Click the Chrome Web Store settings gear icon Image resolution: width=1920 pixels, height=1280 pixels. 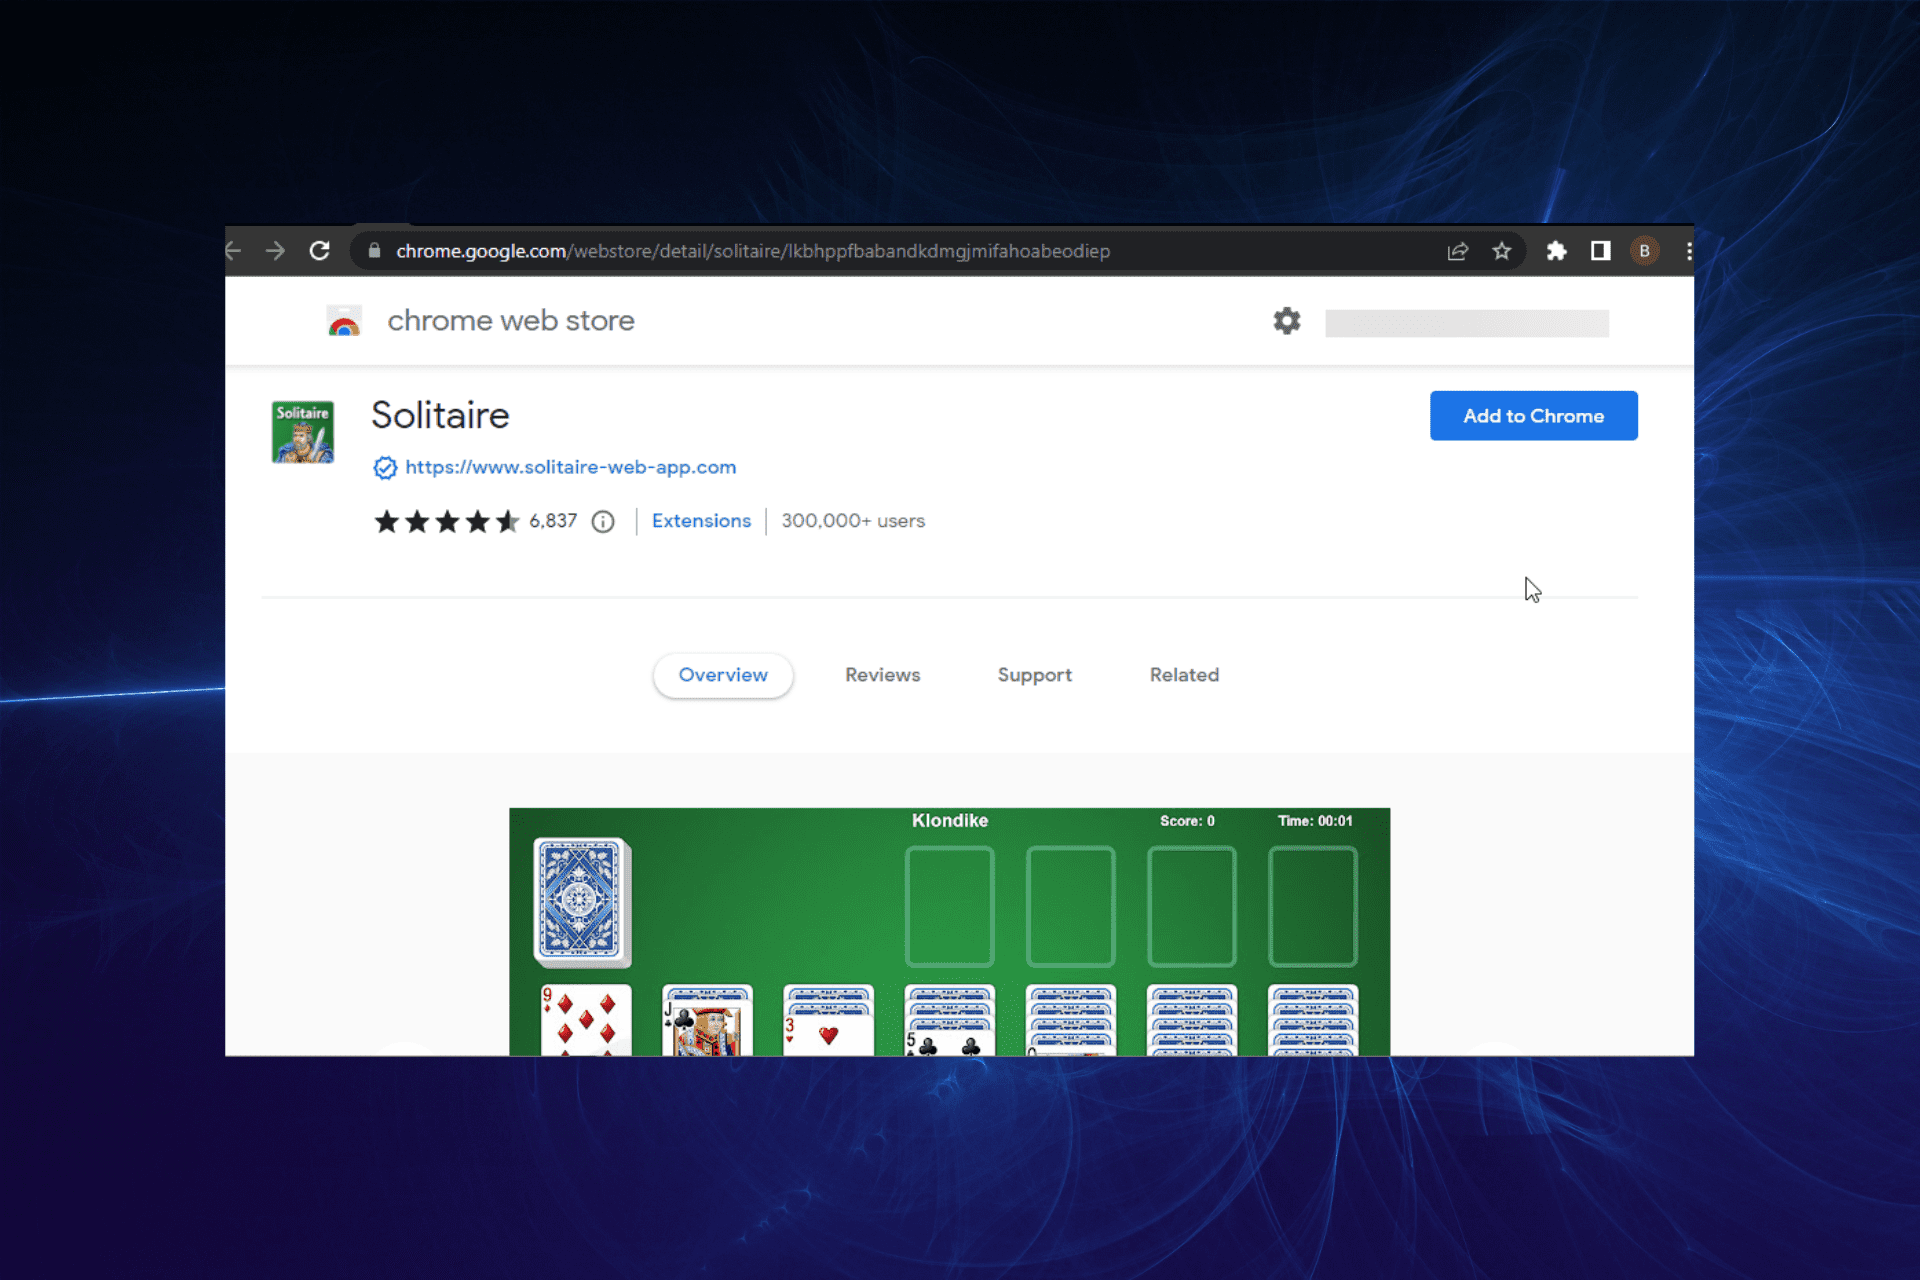1287,321
